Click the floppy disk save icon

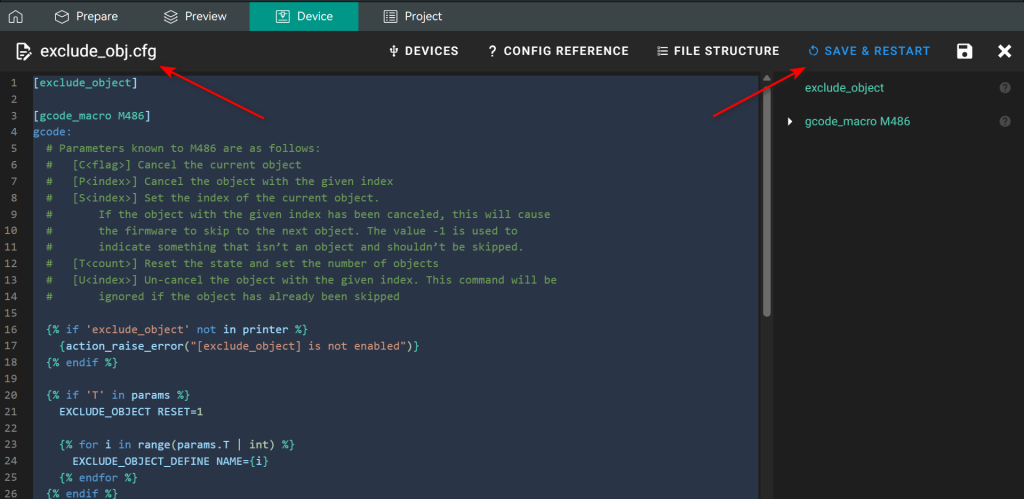pos(964,51)
